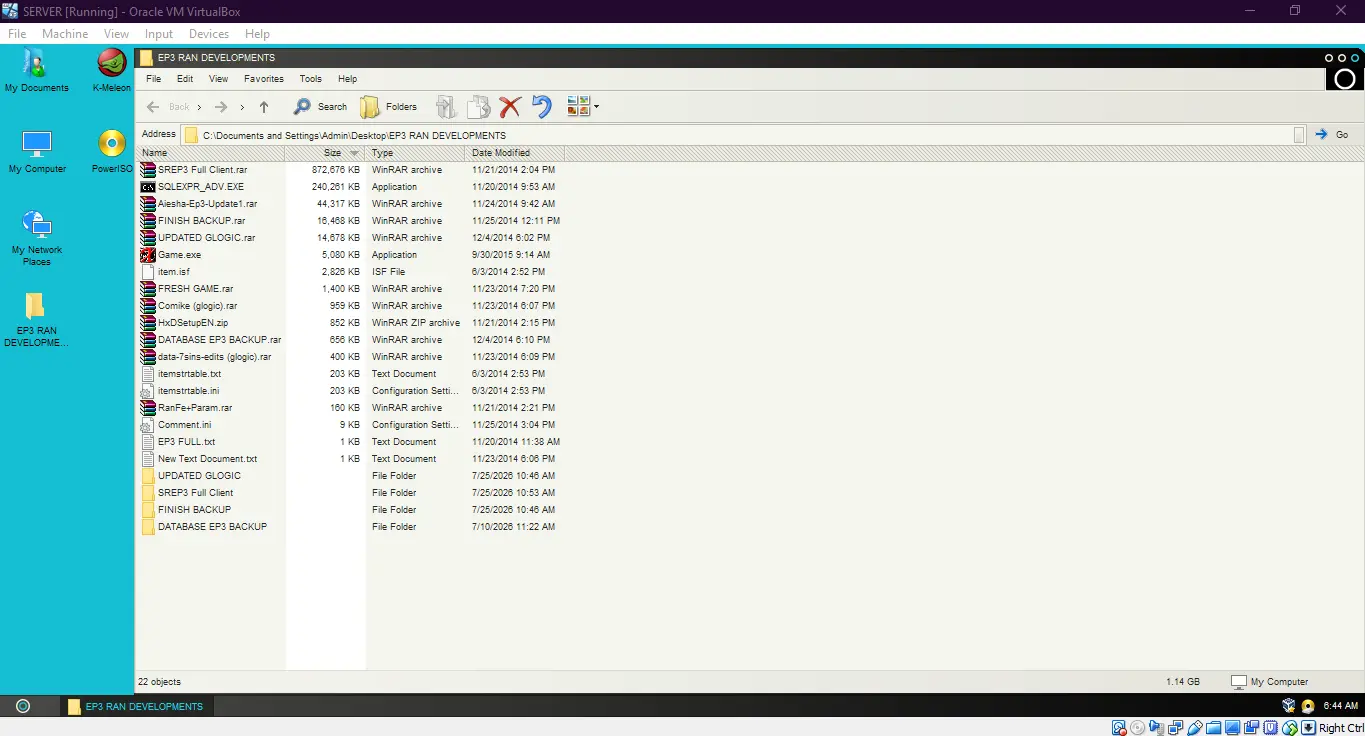Select itemstrtable.txt file
This screenshot has width=1365, height=736.
pos(189,374)
